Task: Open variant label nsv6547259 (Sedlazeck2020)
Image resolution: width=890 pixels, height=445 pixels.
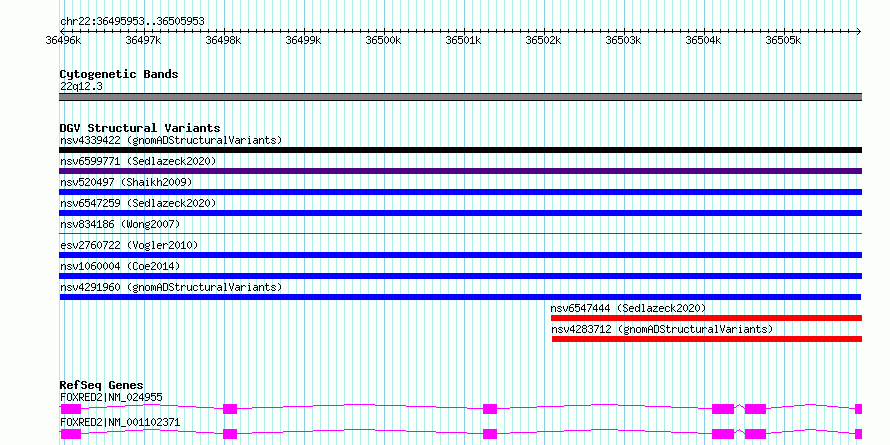Action: pyautogui.click(x=138, y=203)
